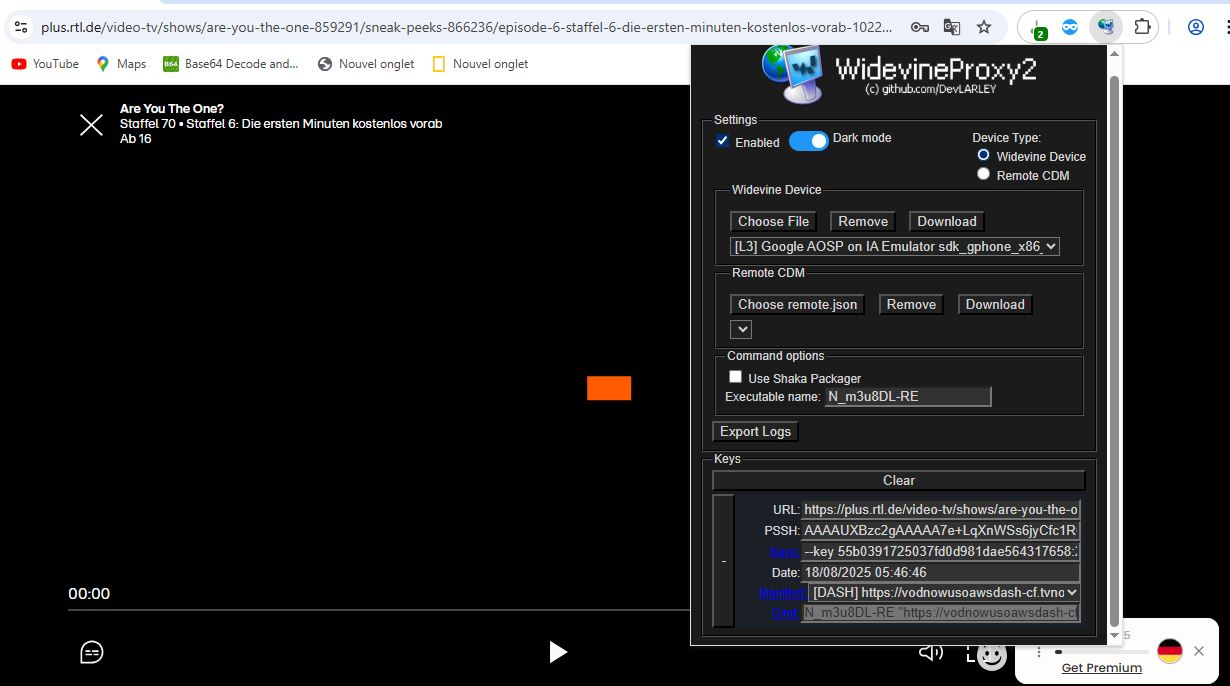Open YouTube bookmark

[45, 64]
